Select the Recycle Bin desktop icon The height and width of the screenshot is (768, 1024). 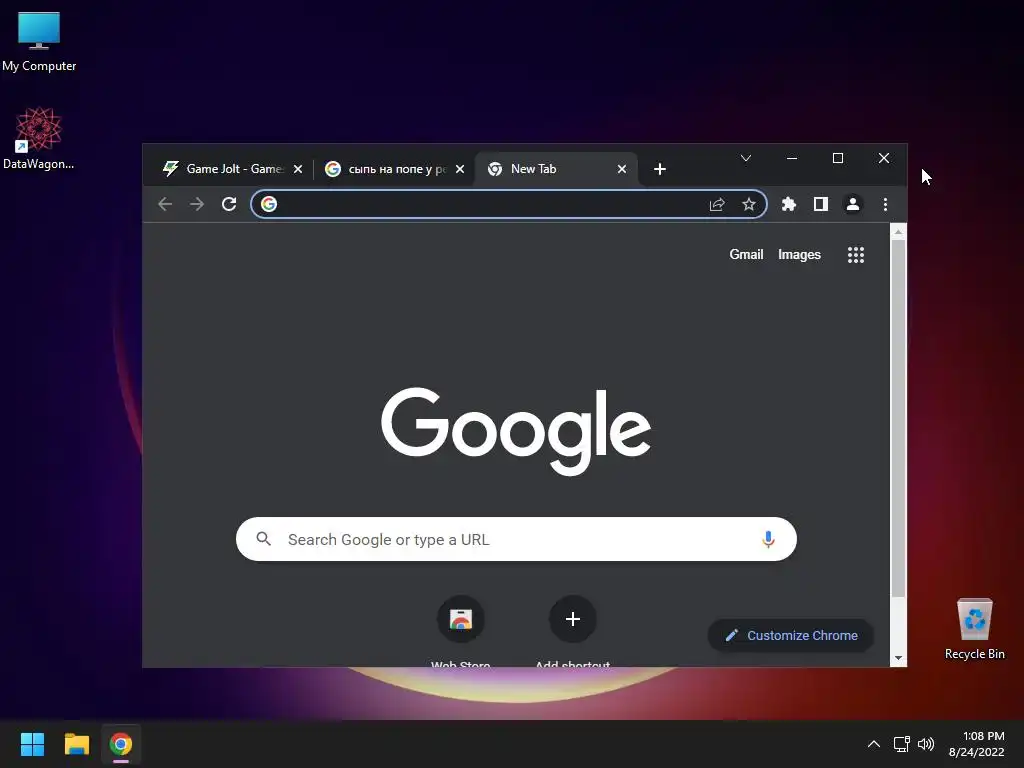tap(975, 629)
